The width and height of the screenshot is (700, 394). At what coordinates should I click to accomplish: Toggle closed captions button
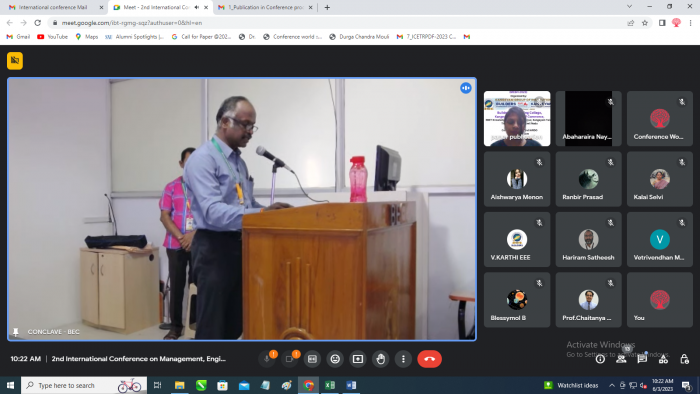point(312,359)
